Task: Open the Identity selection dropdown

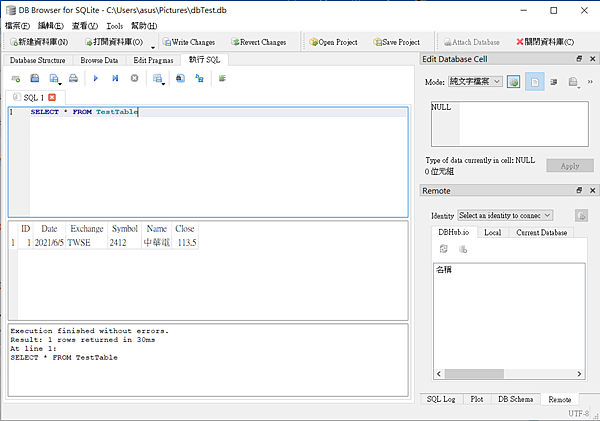Action: (505, 215)
